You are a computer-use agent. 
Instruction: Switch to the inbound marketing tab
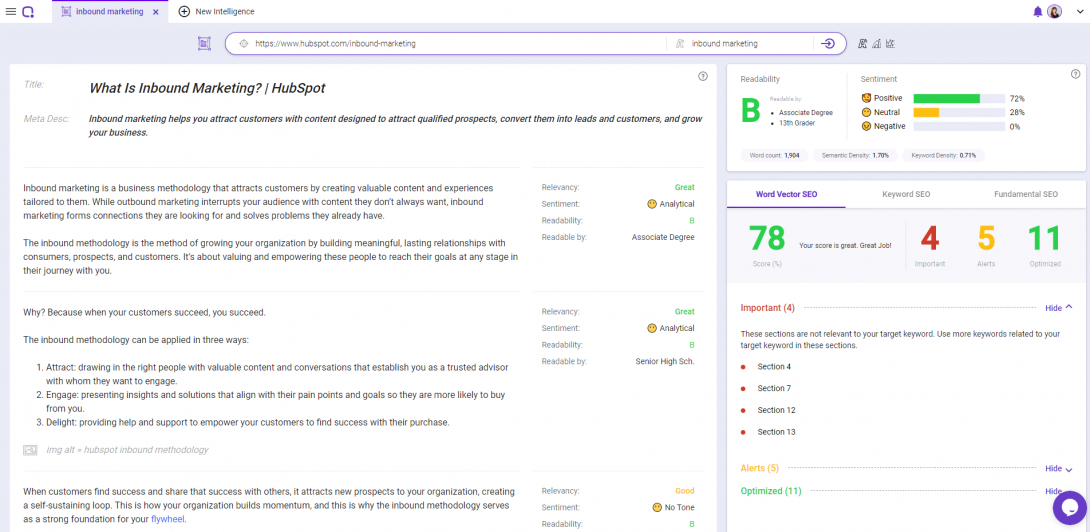pyautogui.click(x=110, y=12)
